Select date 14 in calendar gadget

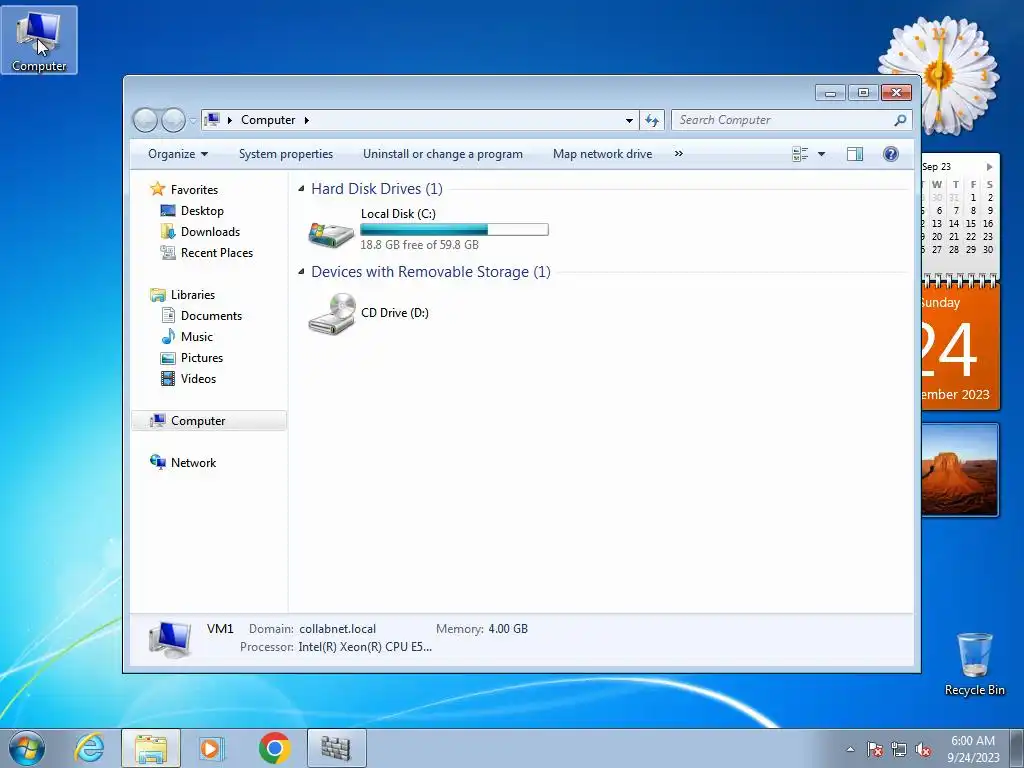(953, 223)
